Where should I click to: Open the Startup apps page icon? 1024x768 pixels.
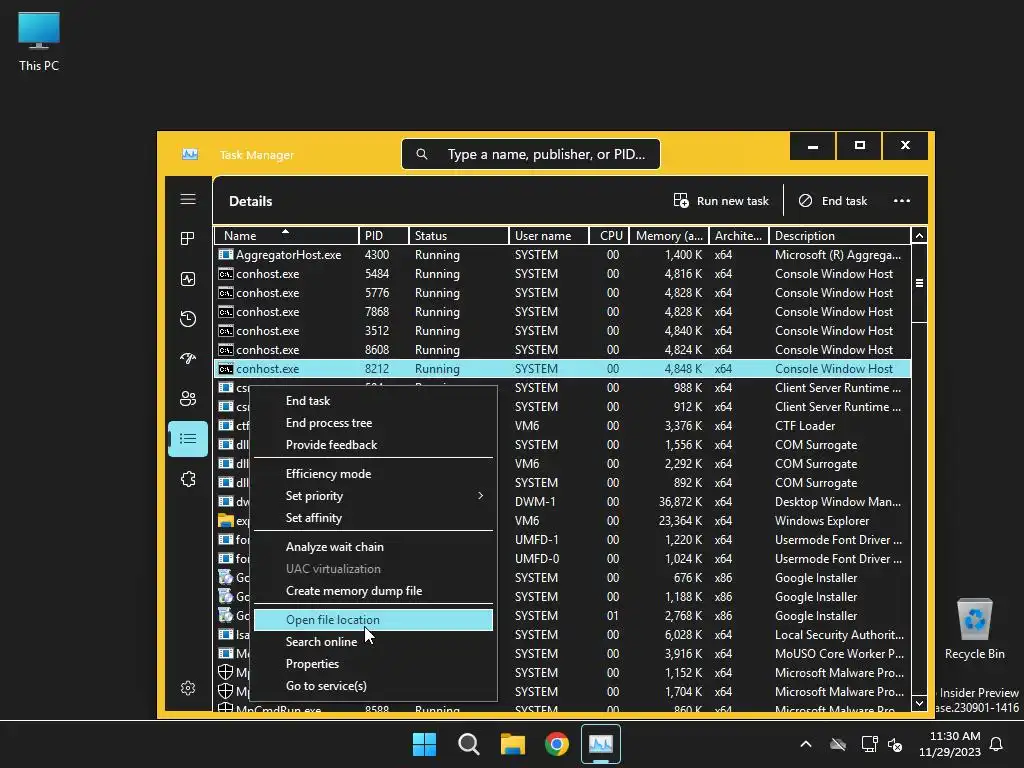[x=188, y=359]
